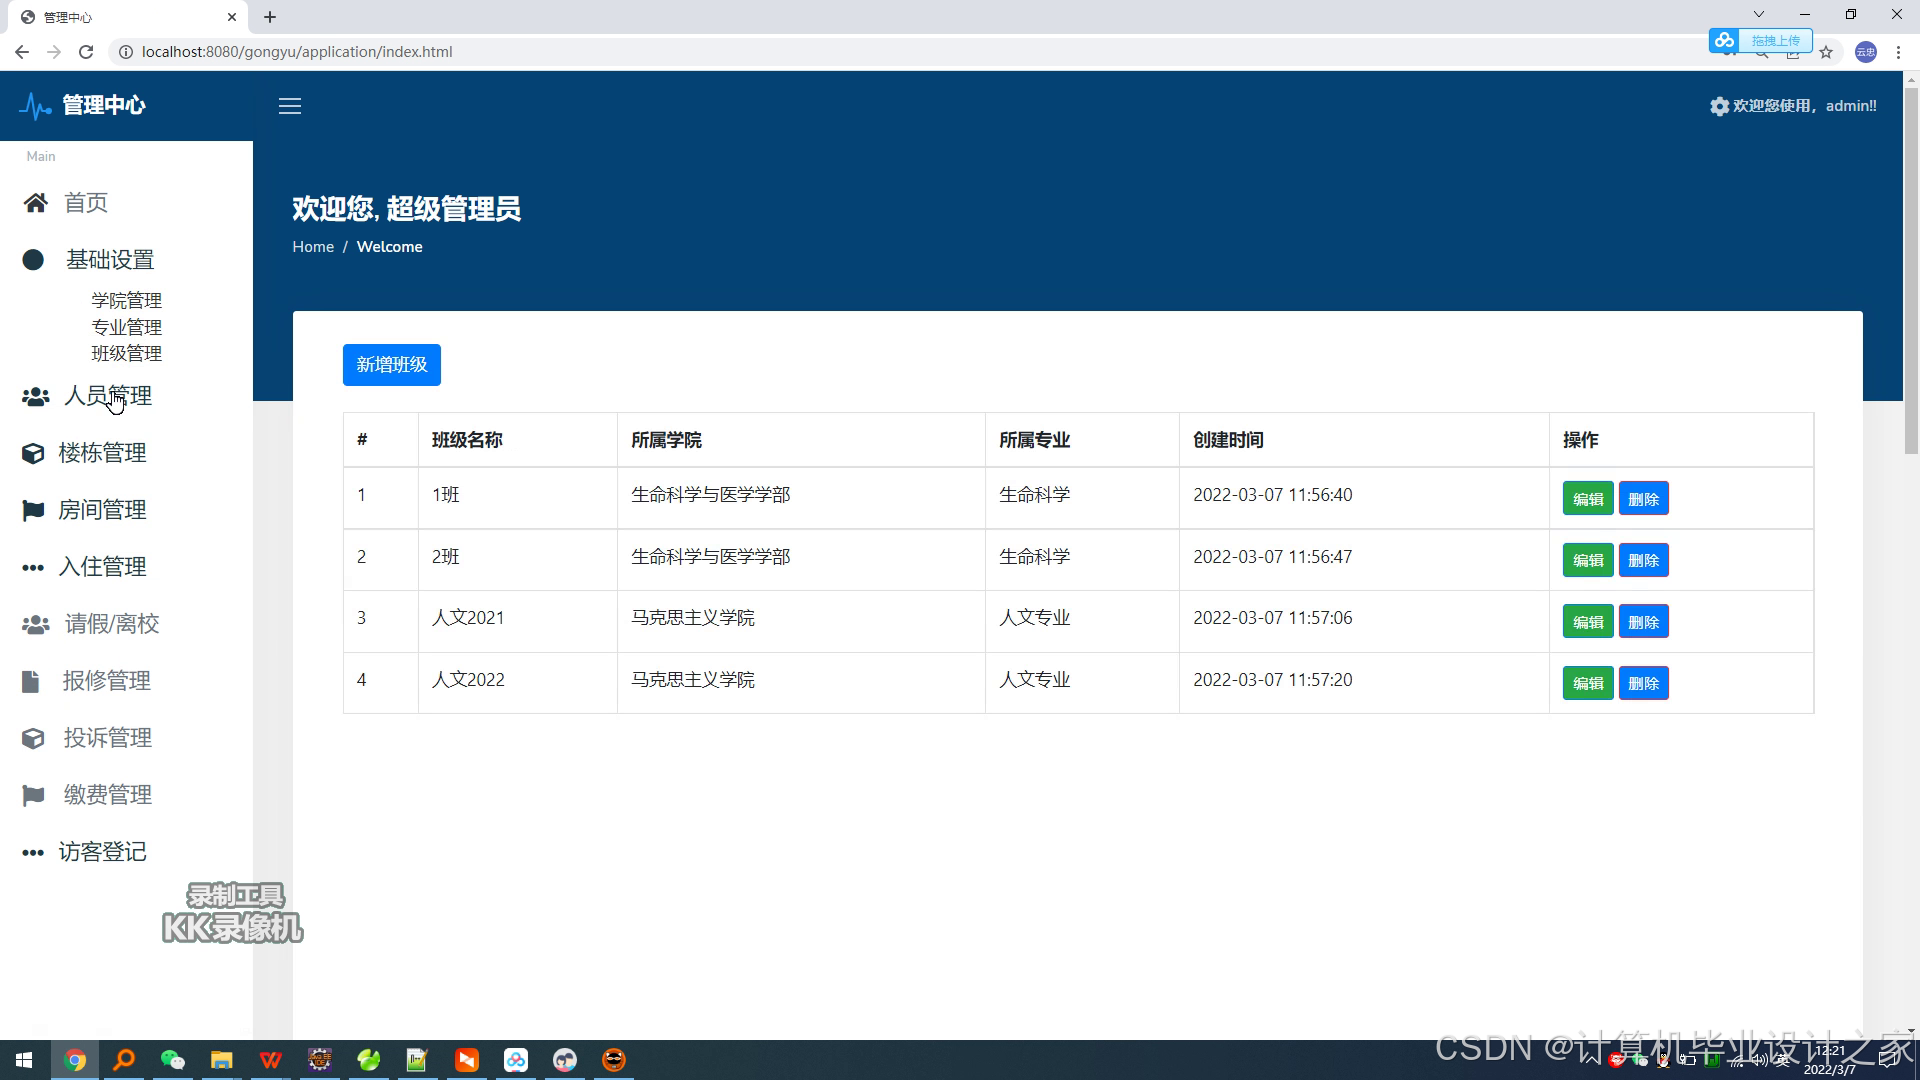Click the pulse logo icon beside 管理中心
Image resolution: width=1920 pixels, height=1080 pixels.
click(36, 106)
